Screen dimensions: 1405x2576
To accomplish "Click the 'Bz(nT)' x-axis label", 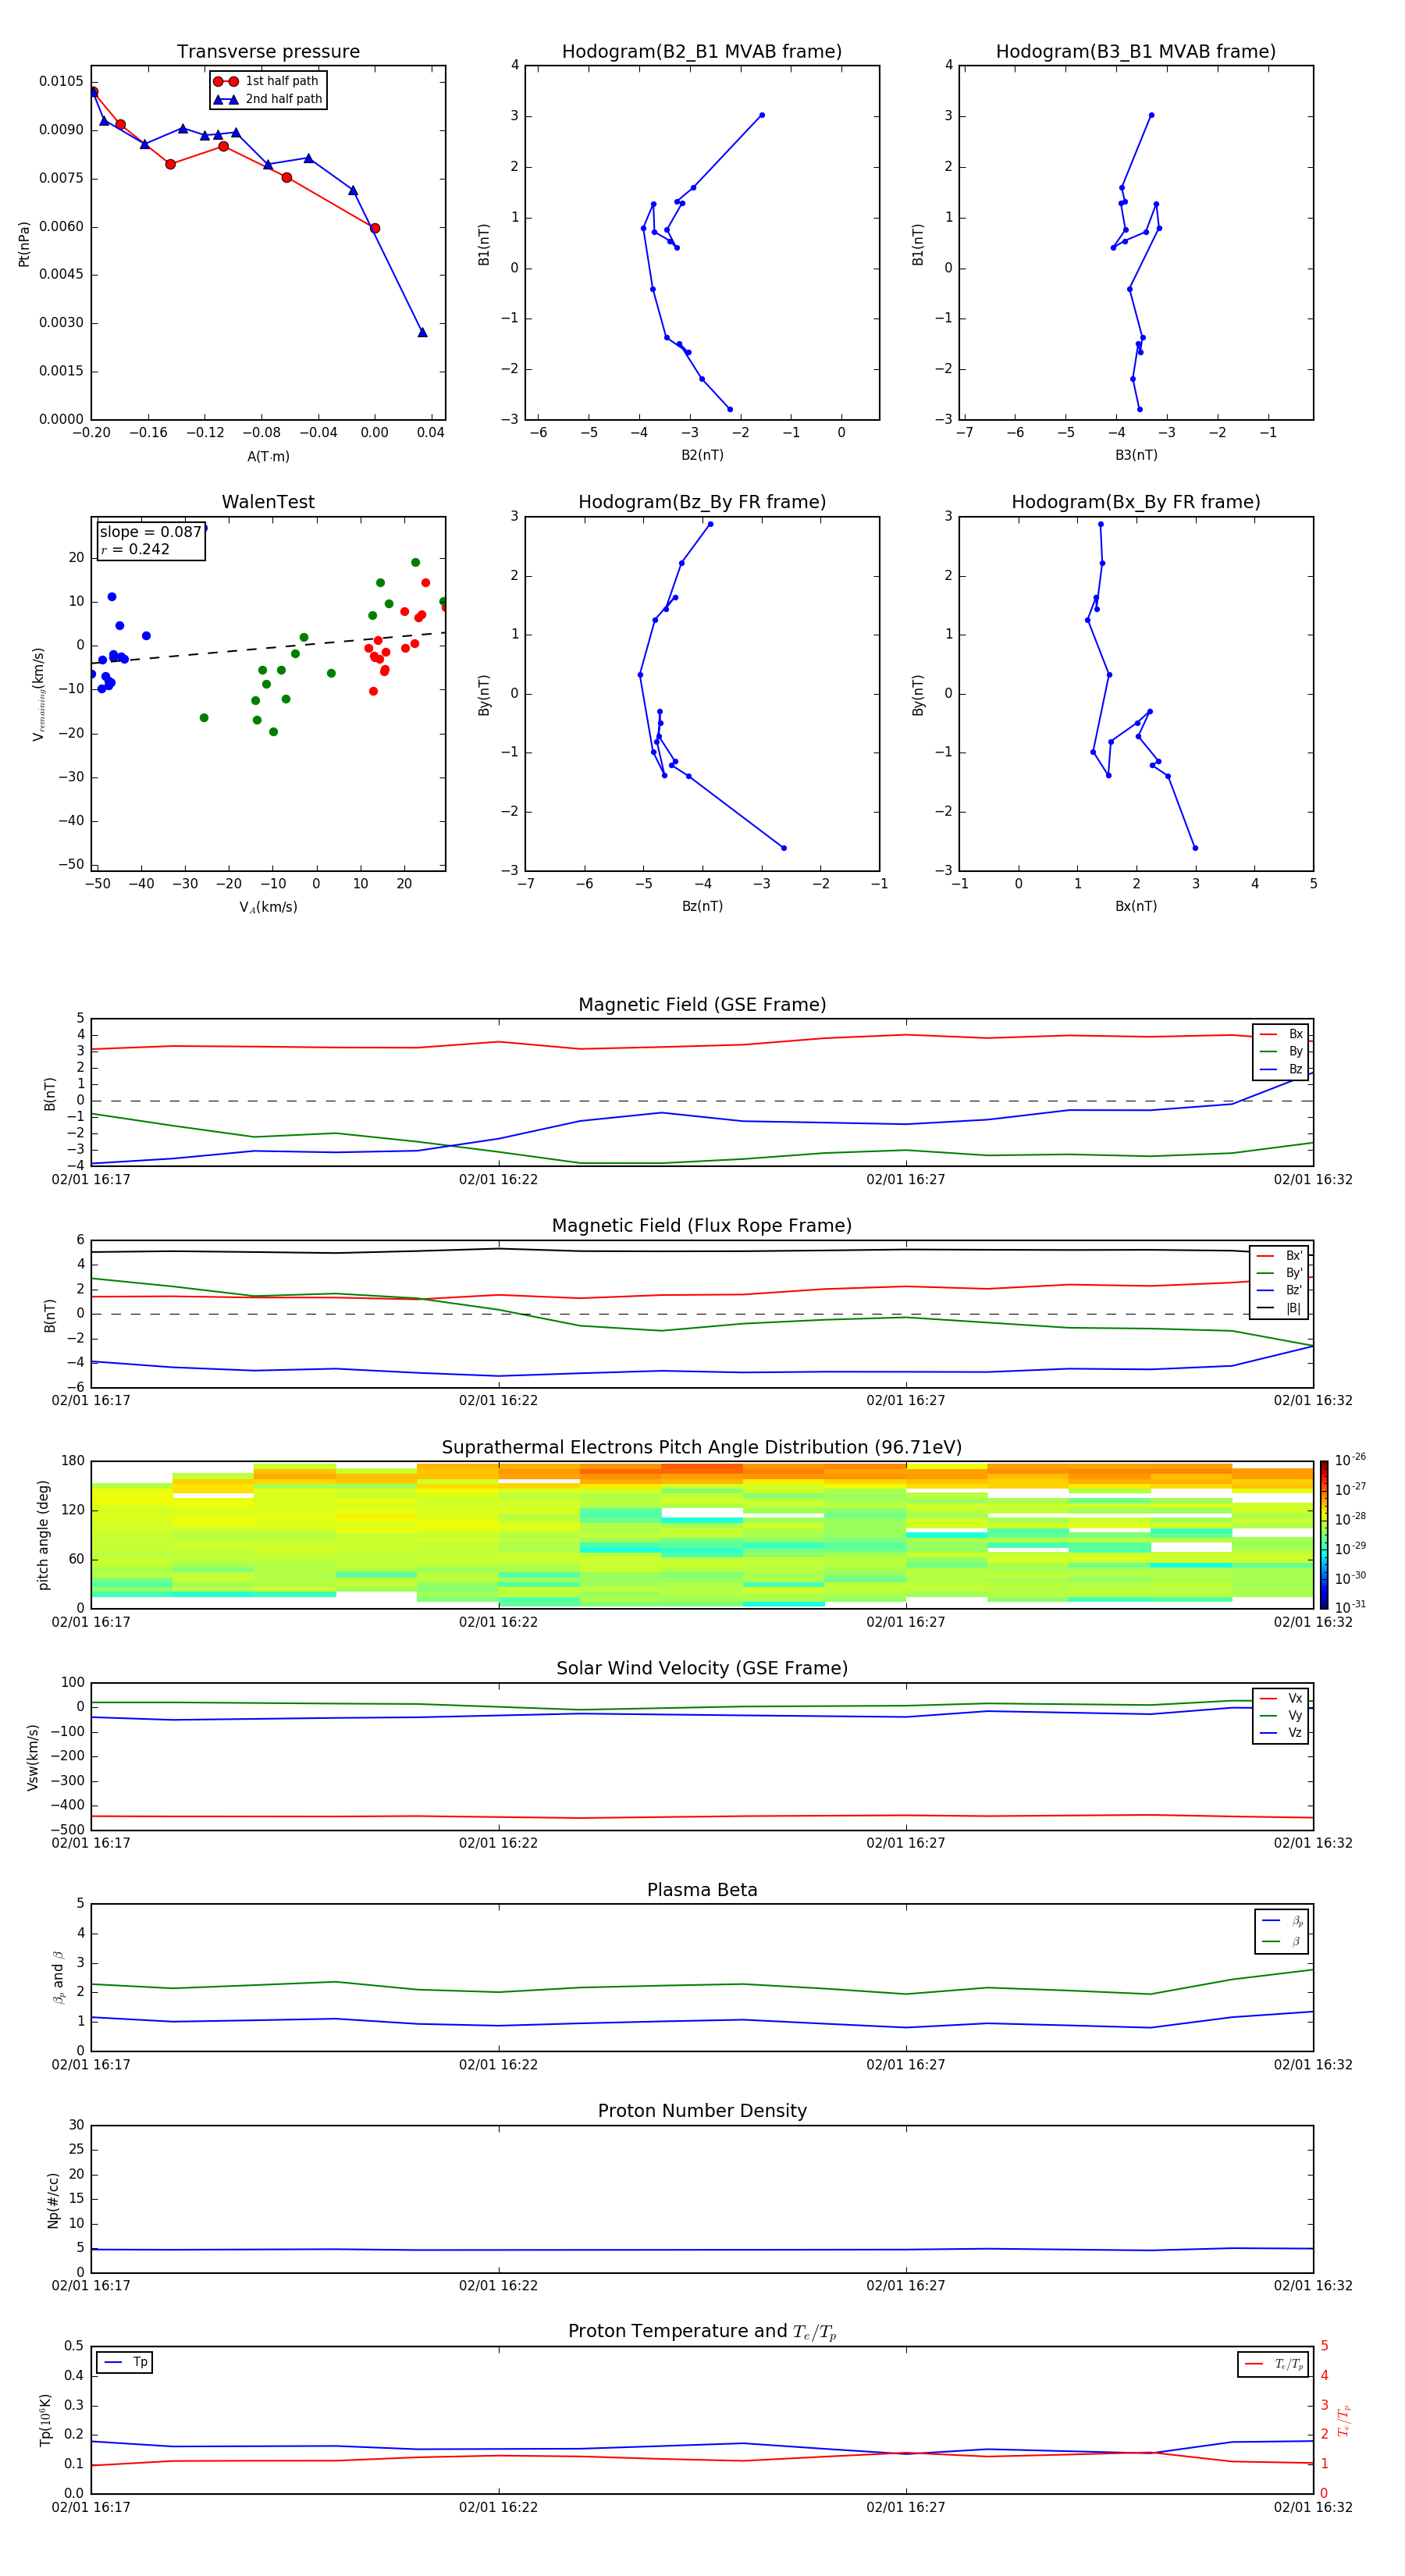I will pos(702,906).
